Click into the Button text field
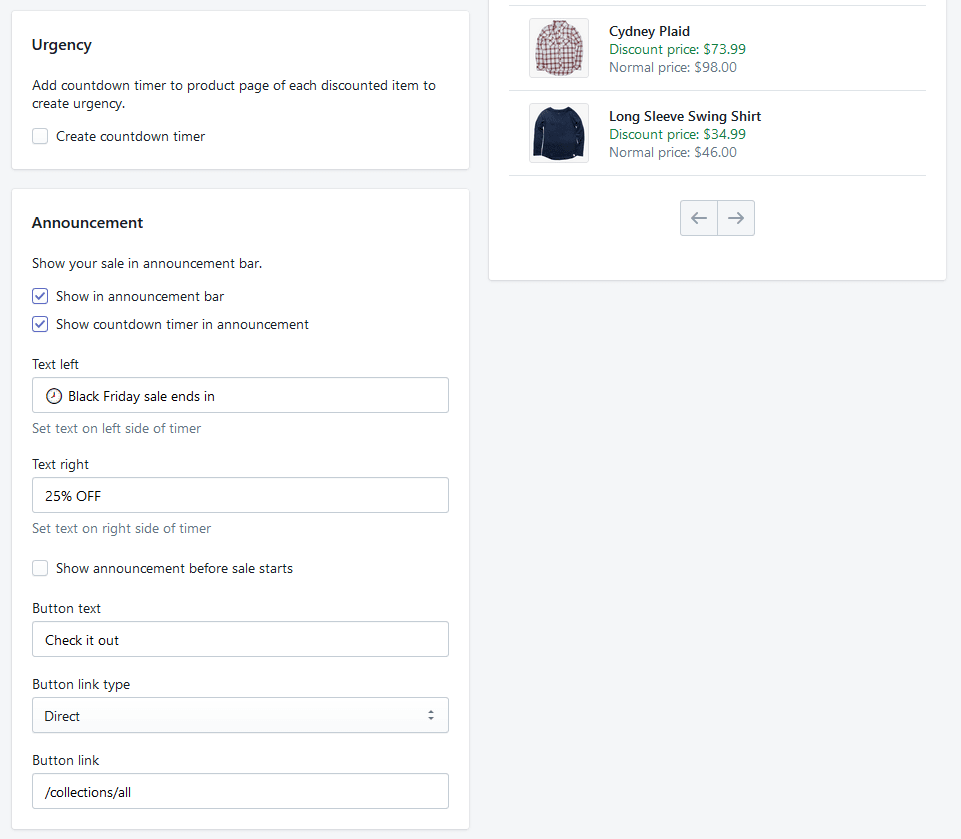Screen dimensions: 961x839 tap(240, 640)
